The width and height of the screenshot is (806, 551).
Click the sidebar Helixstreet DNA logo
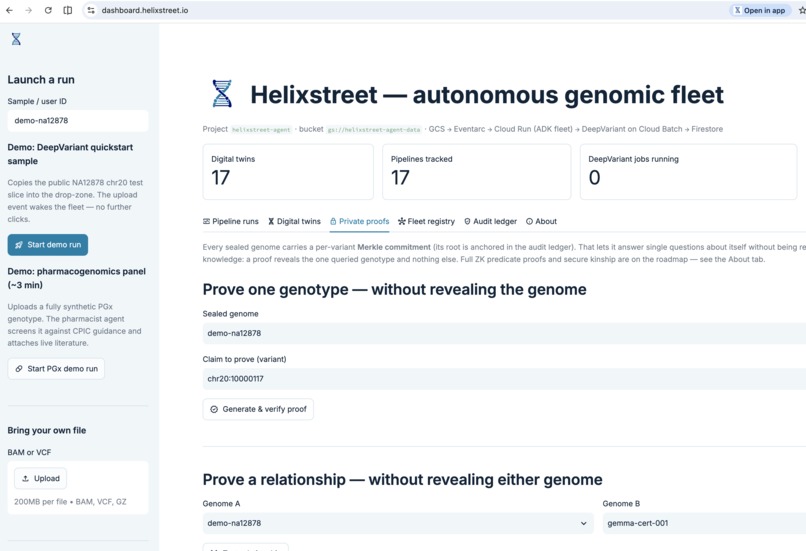(x=16, y=39)
